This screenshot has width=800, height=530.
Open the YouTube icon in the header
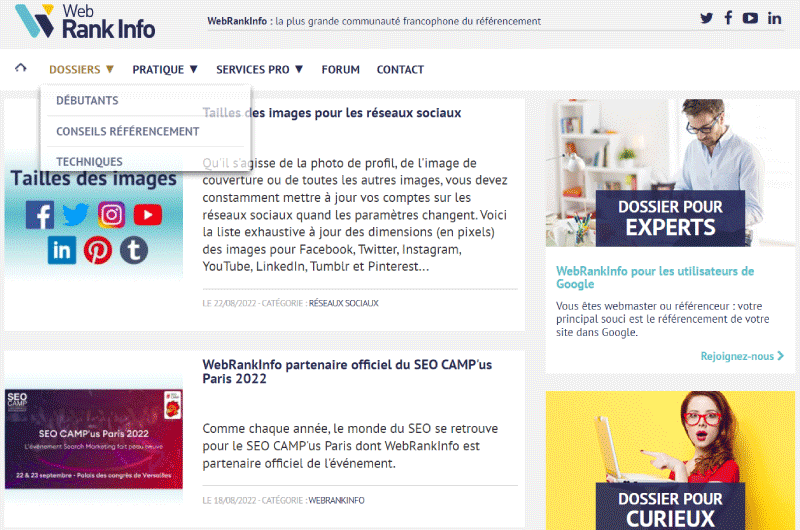pyautogui.click(x=750, y=18)
